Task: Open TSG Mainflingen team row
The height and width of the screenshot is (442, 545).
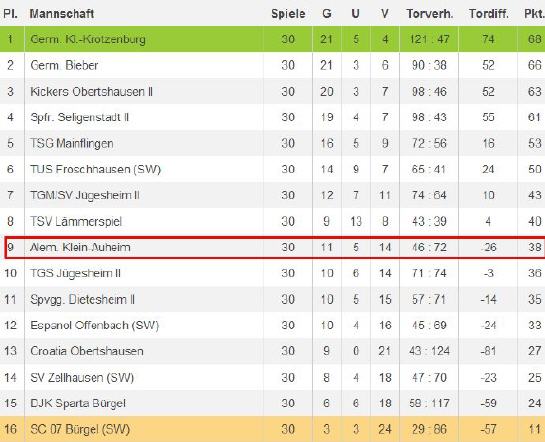Action: [272, 143]
